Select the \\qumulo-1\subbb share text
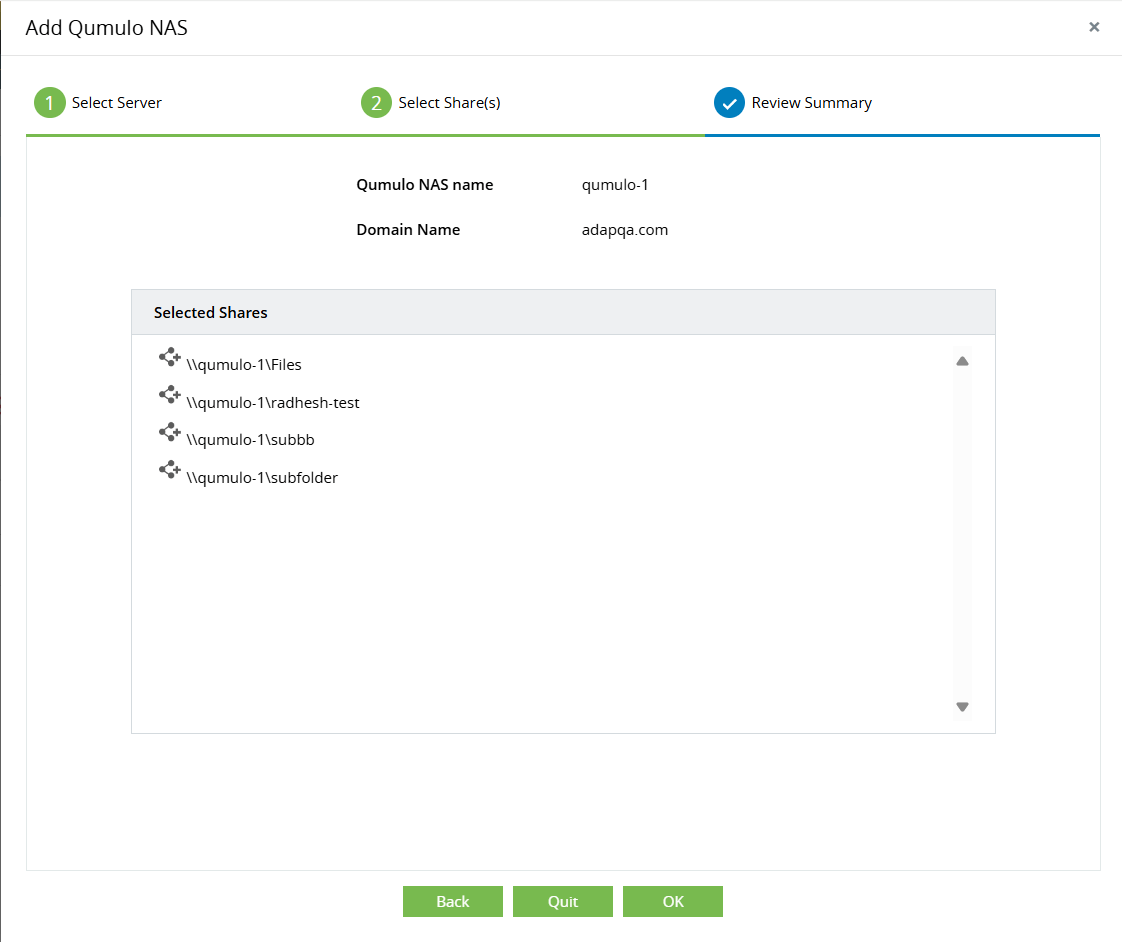The height and width of the screenshot is (942, 1122). coord(250,440)
